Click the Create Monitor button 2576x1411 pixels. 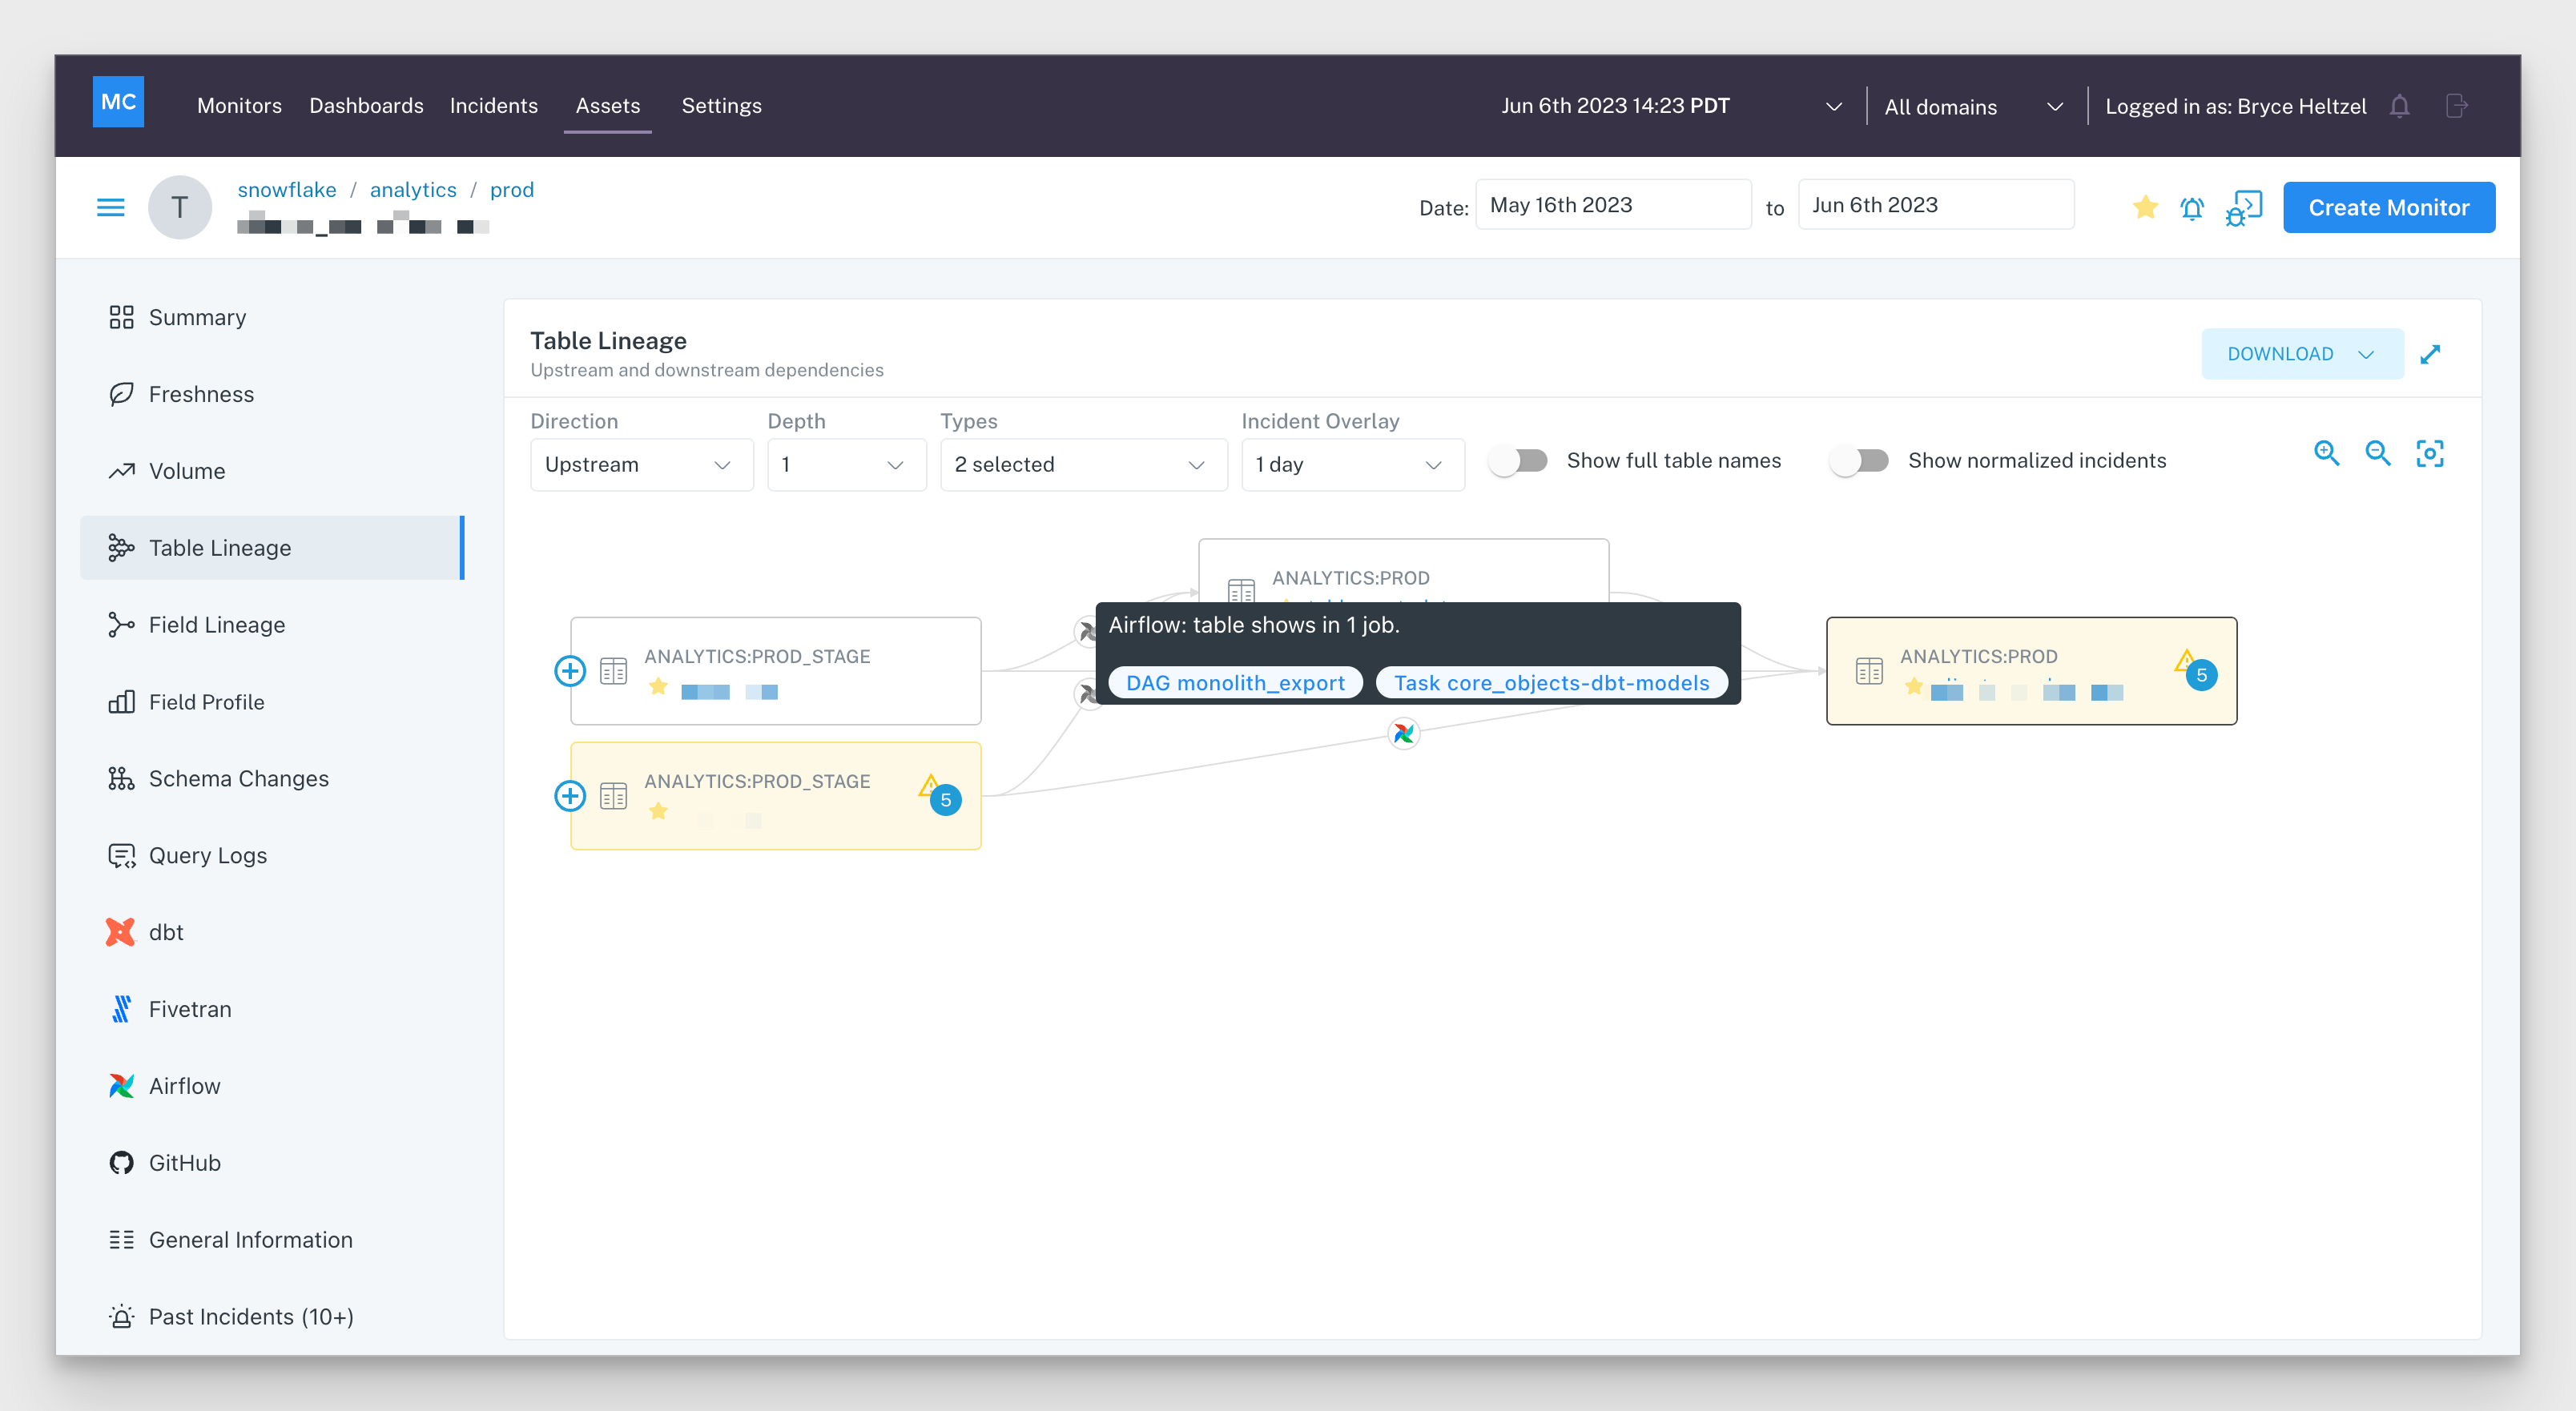pos(2388,207)
